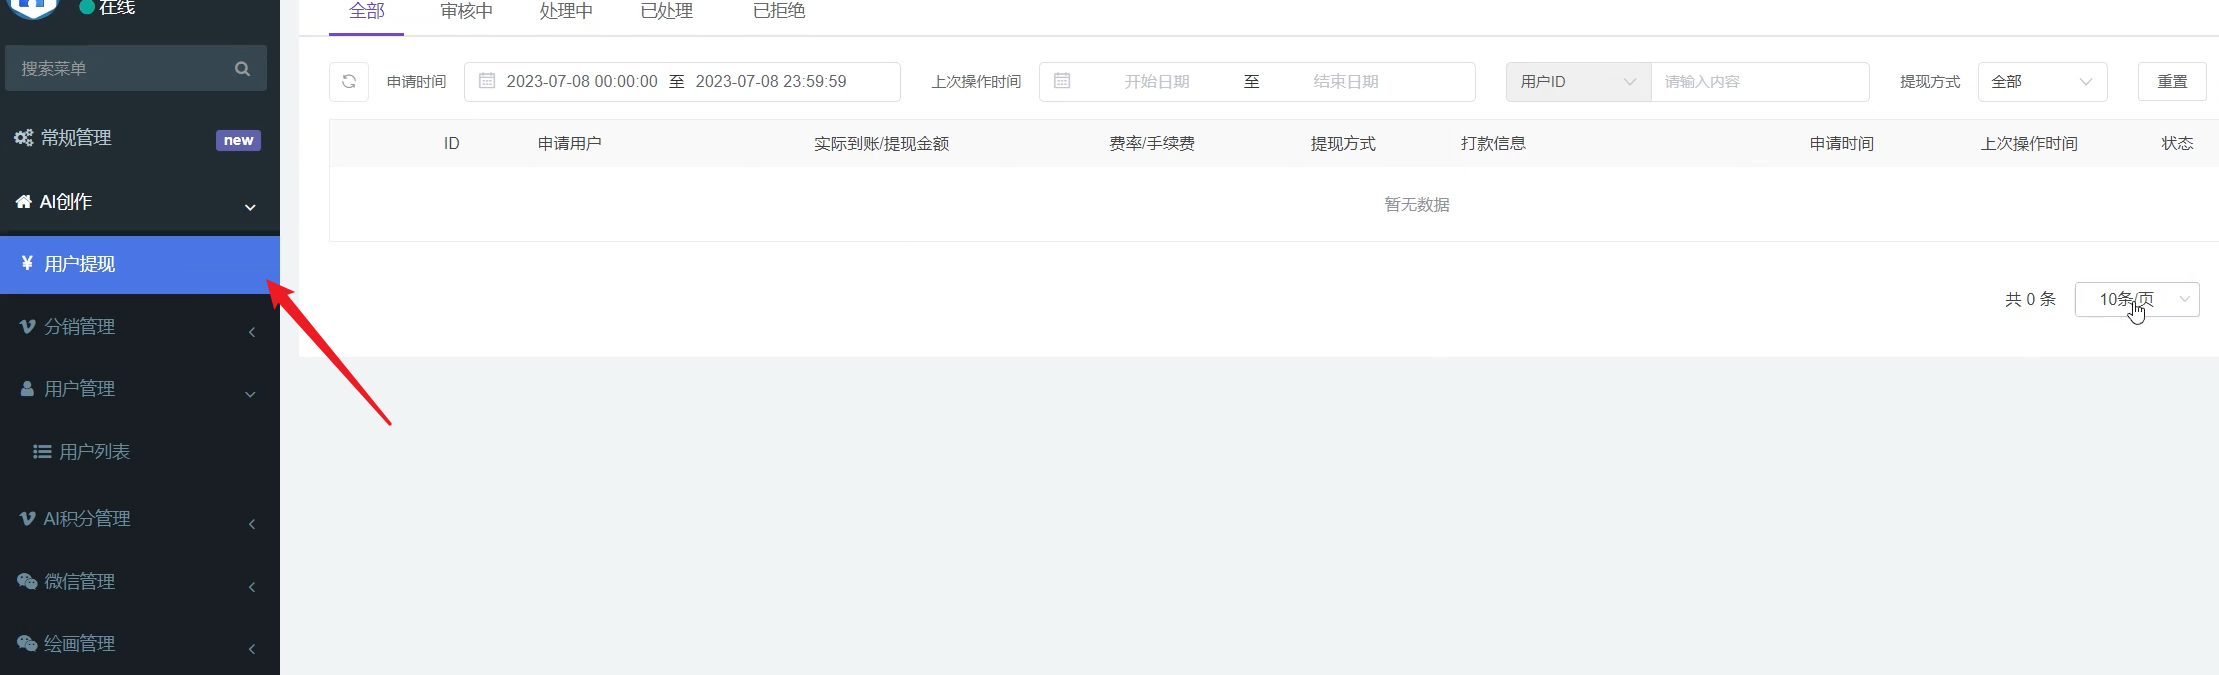
Task: Click calendar icon in 上次操作时间 date range
Action: [x=1062, y=81]
